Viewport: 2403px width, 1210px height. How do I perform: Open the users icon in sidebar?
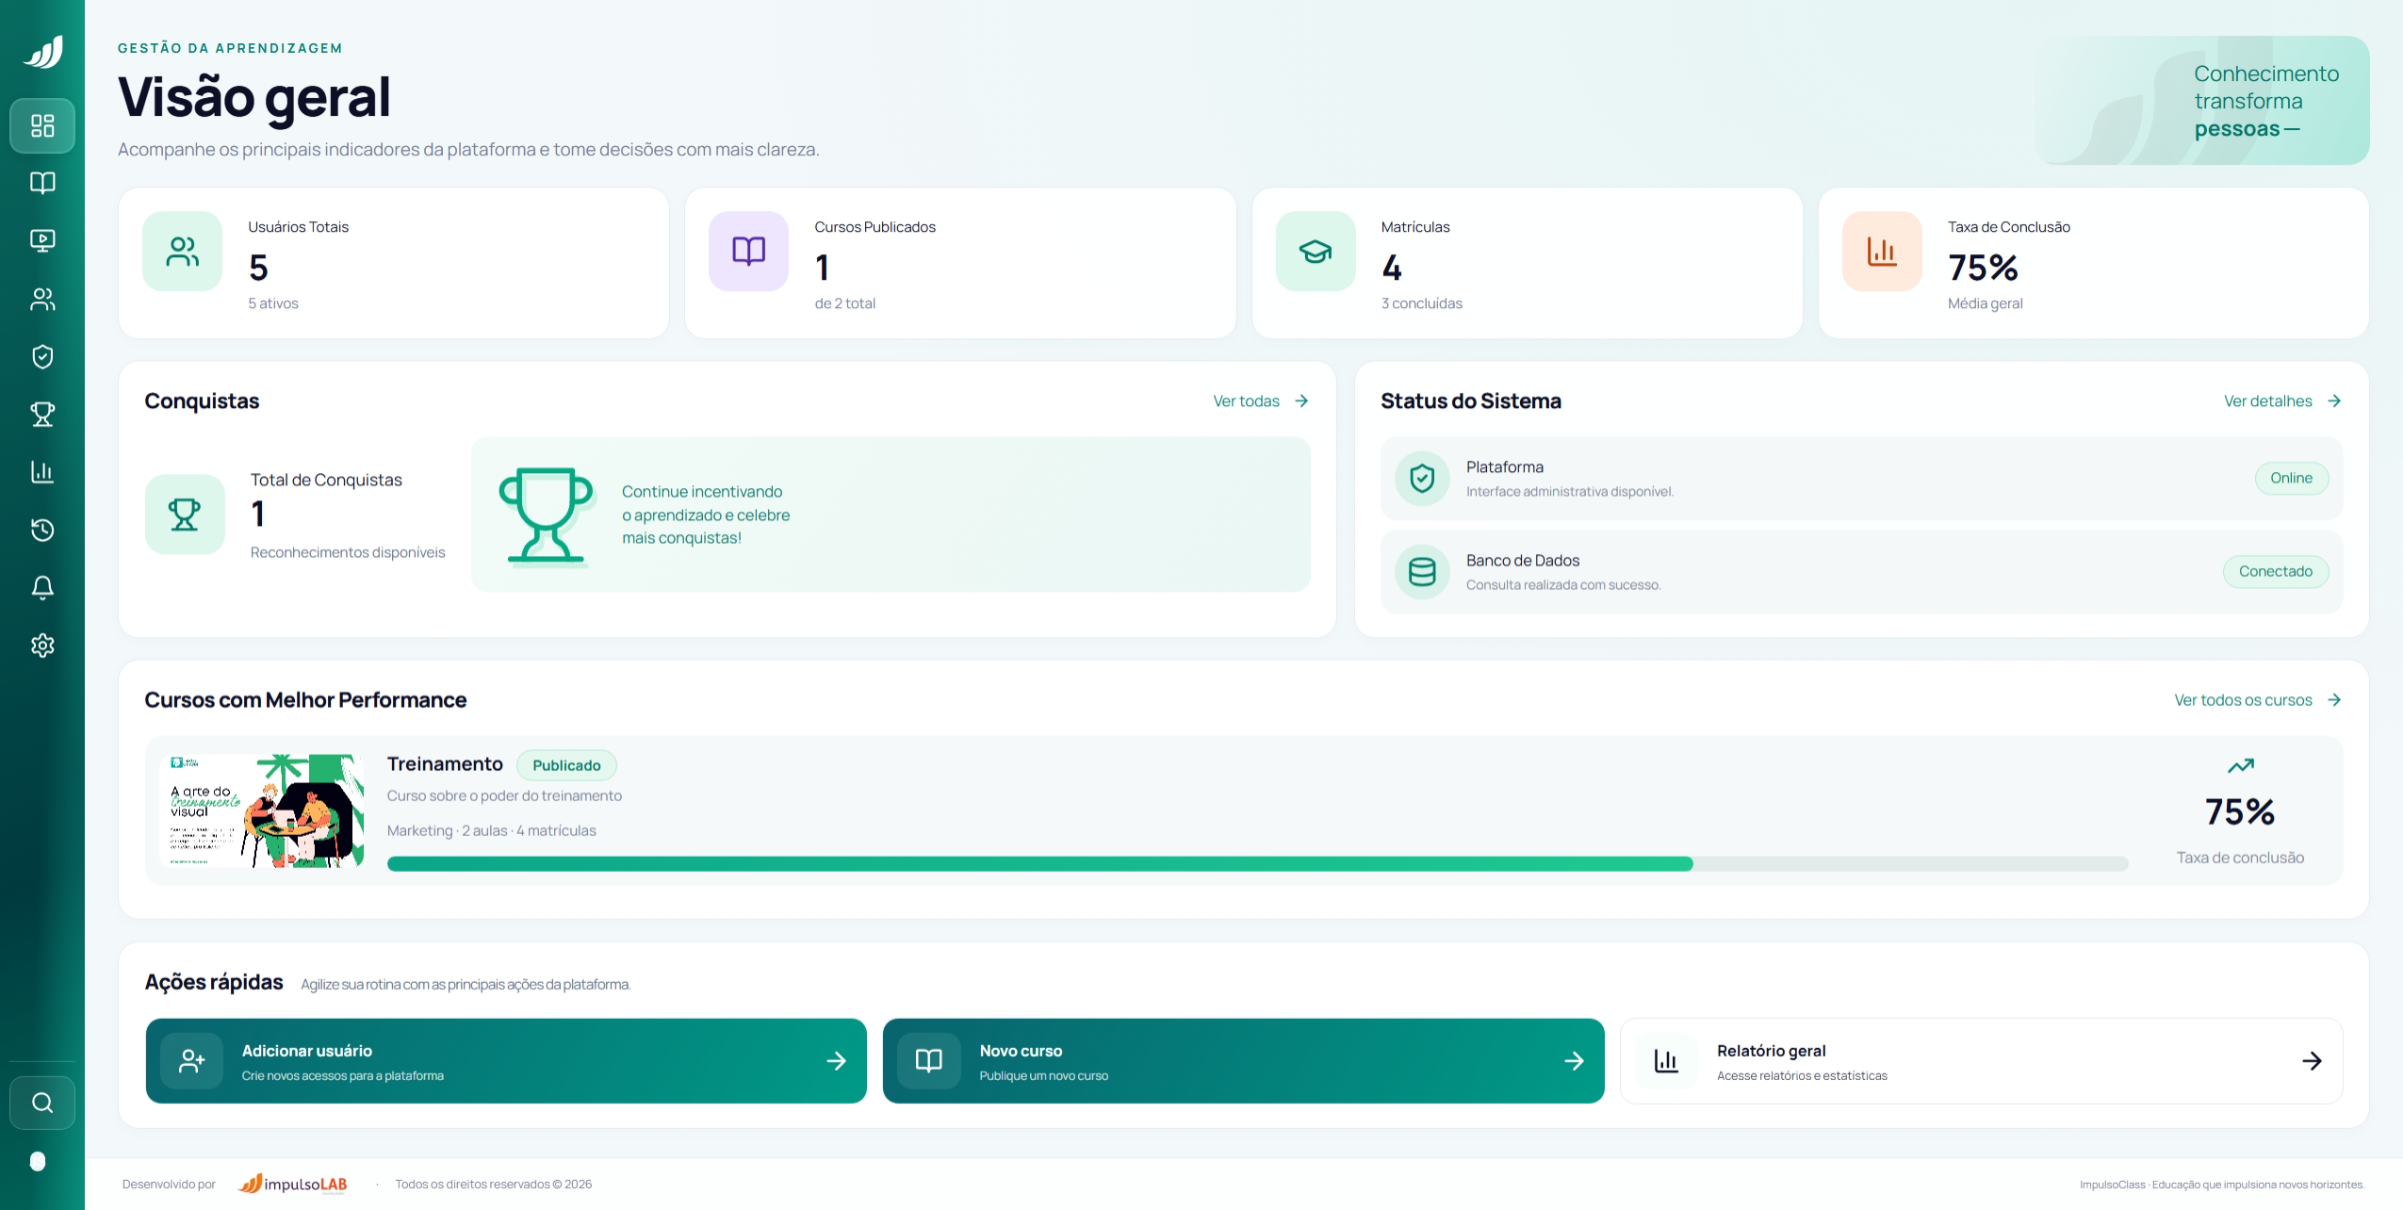42,299
